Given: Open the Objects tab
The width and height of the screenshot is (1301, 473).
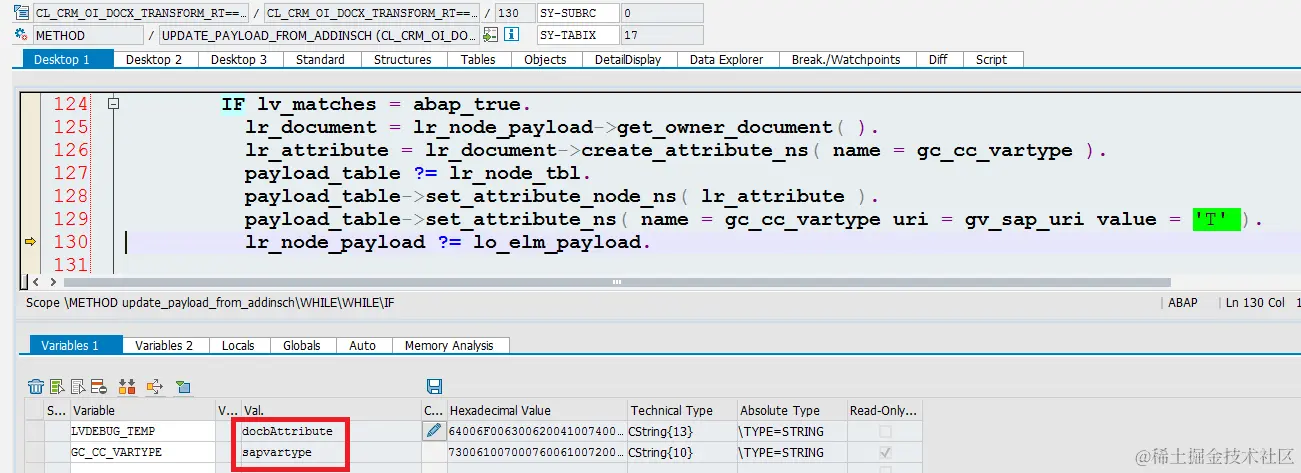Looking at the screenshot, I should (x=546, y=60).
